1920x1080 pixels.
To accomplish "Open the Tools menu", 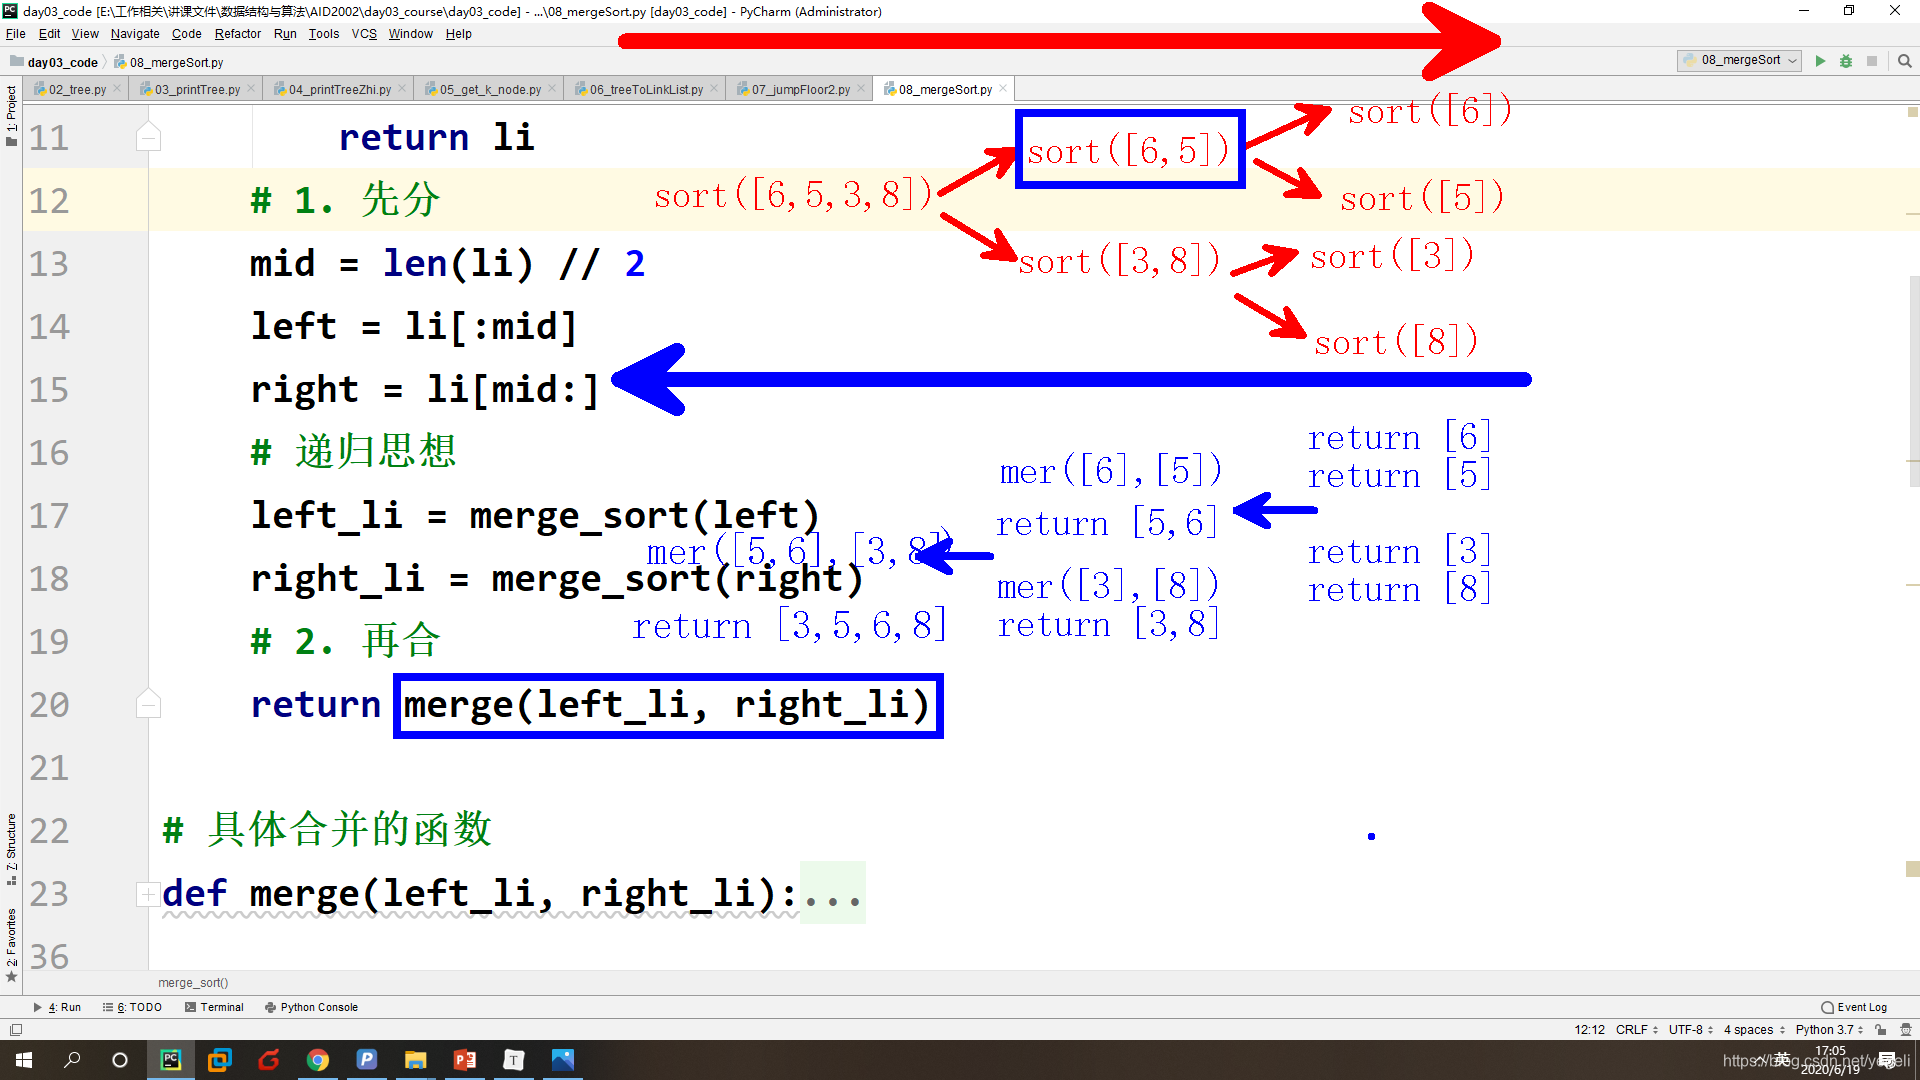I will (x=324, y=34).
